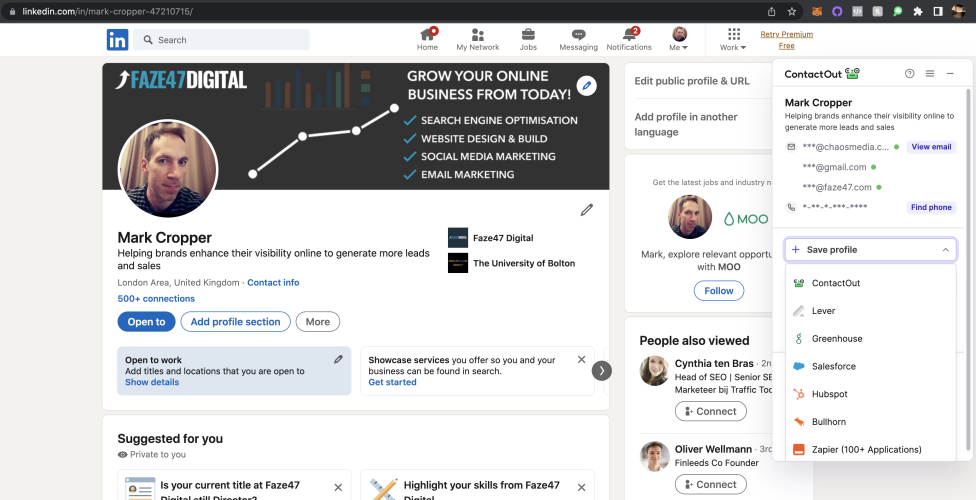Click Retry Premium Free link
This screenshot has height=500, width=976.
pos(786,40)
